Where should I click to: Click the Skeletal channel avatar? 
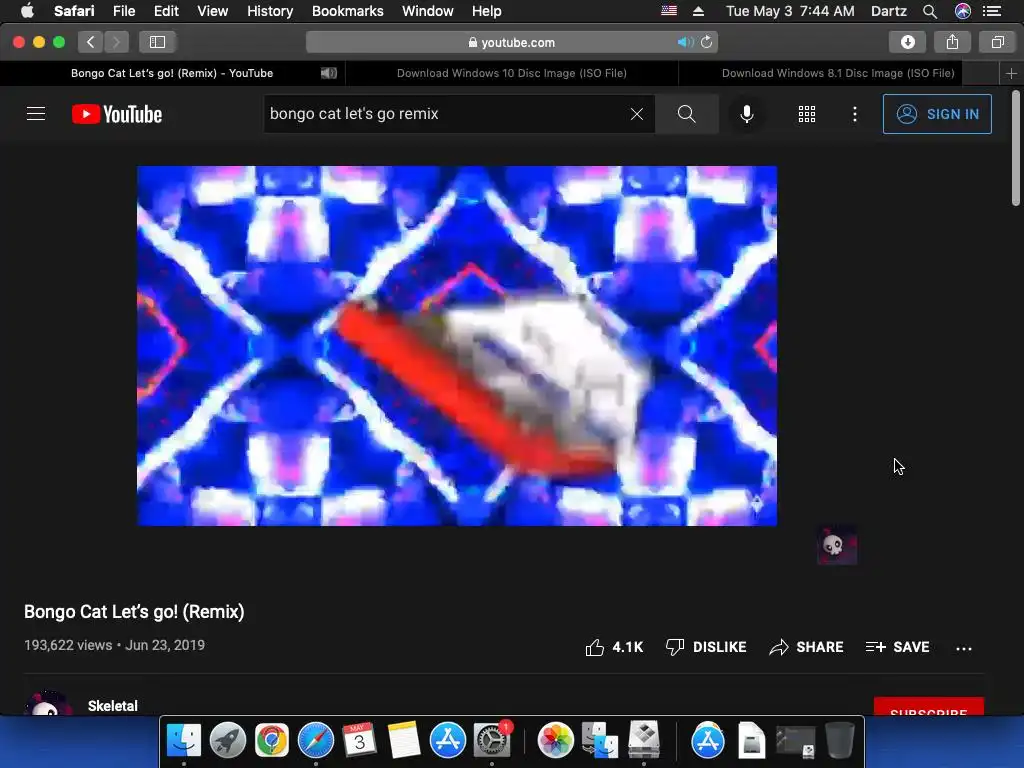tap(48, 703)
